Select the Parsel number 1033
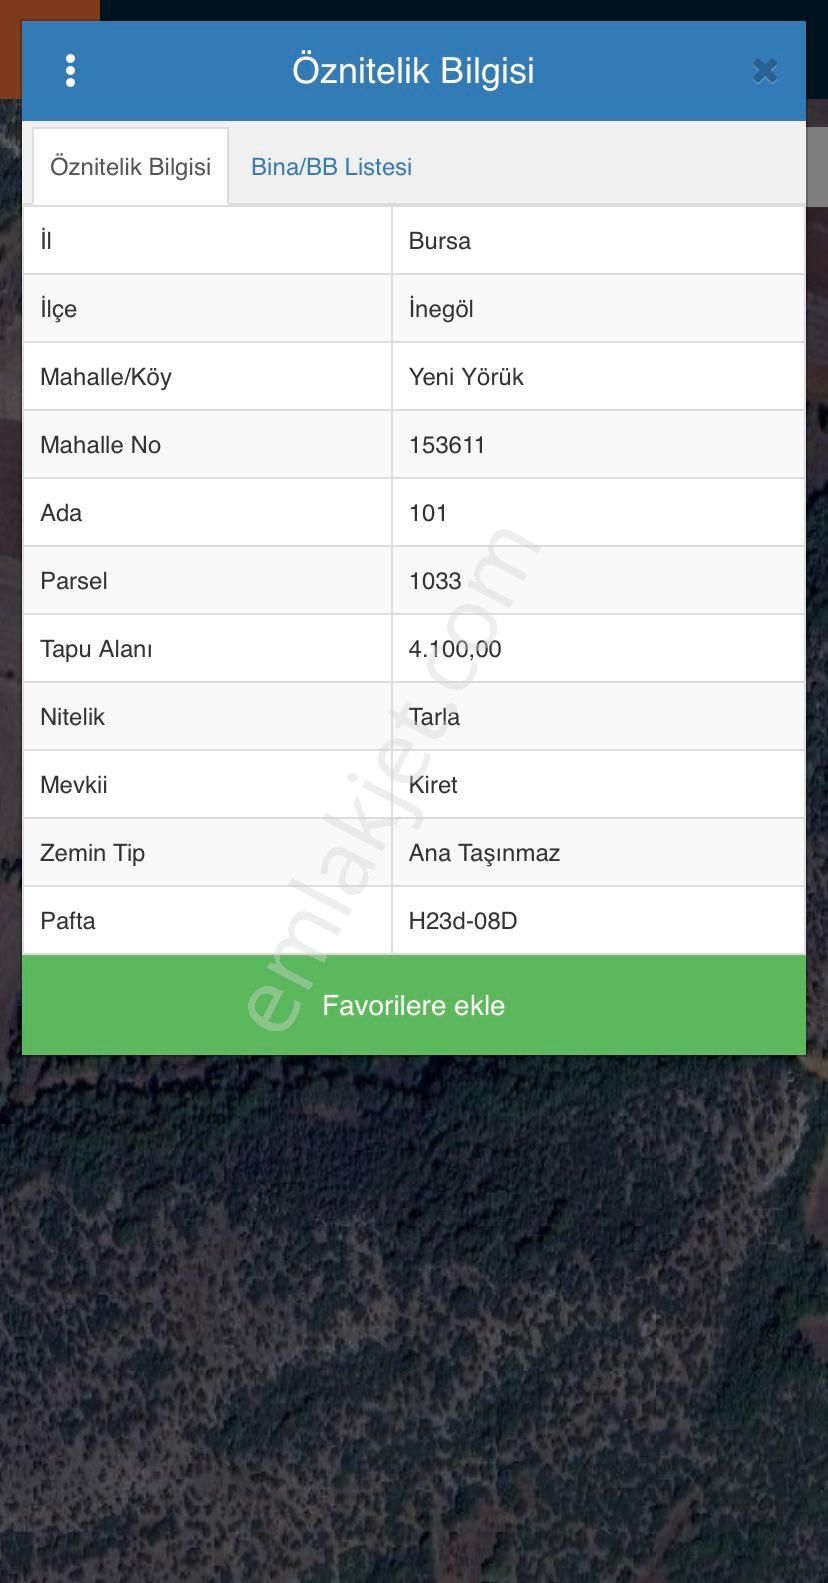828x1583 pixels. click(435, 581)
